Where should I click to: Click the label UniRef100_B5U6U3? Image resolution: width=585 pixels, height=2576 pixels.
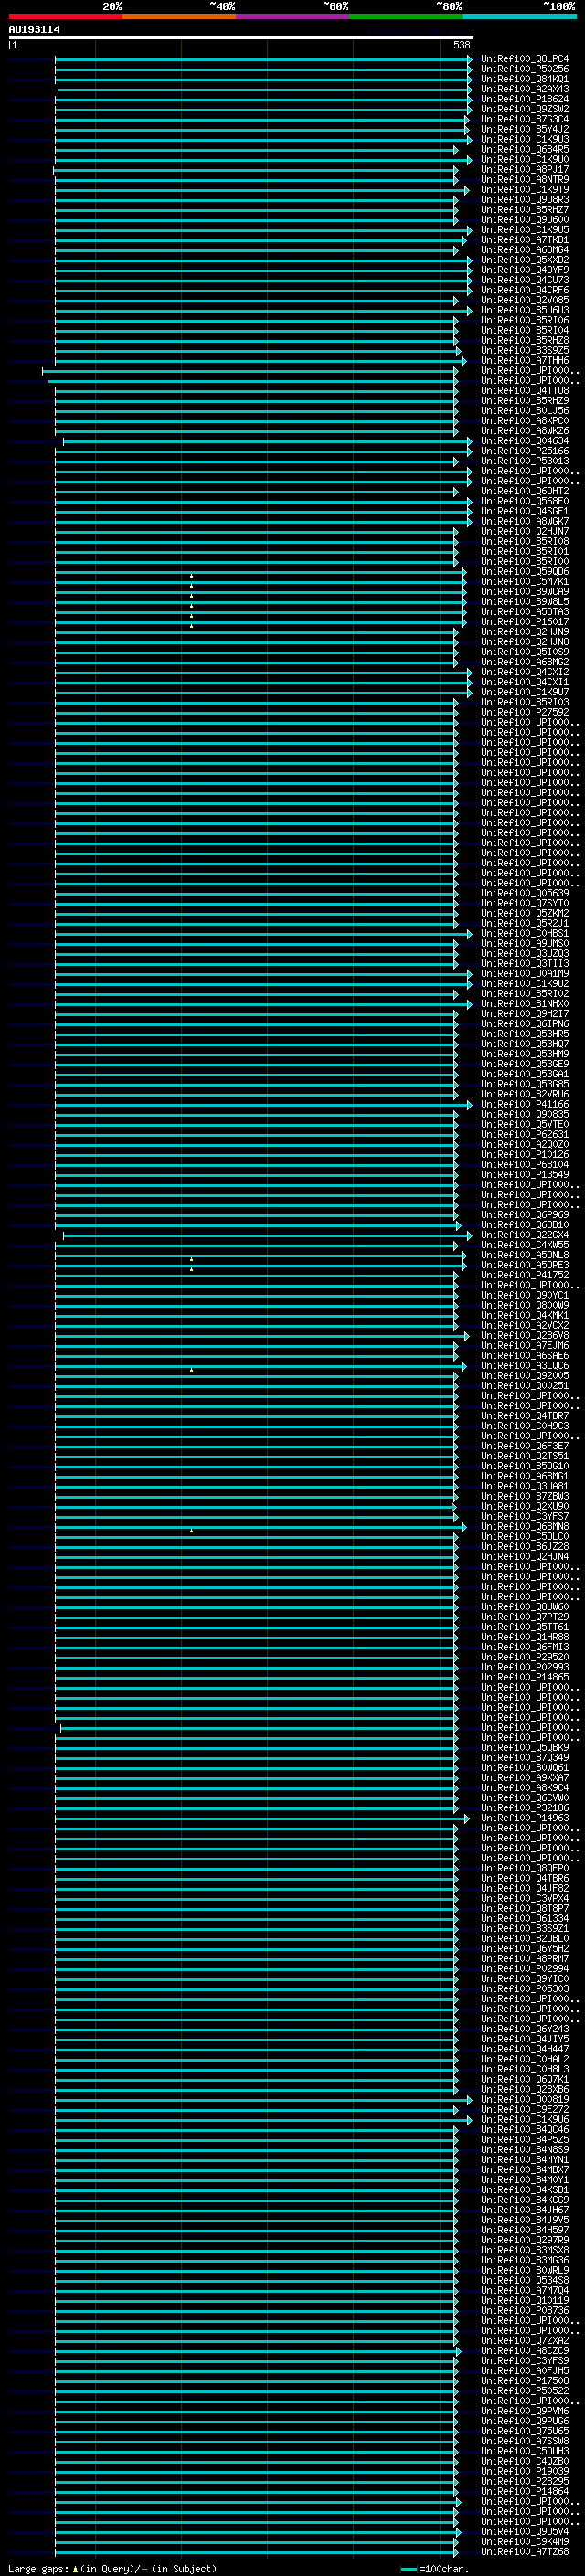[x=524, y=310]
